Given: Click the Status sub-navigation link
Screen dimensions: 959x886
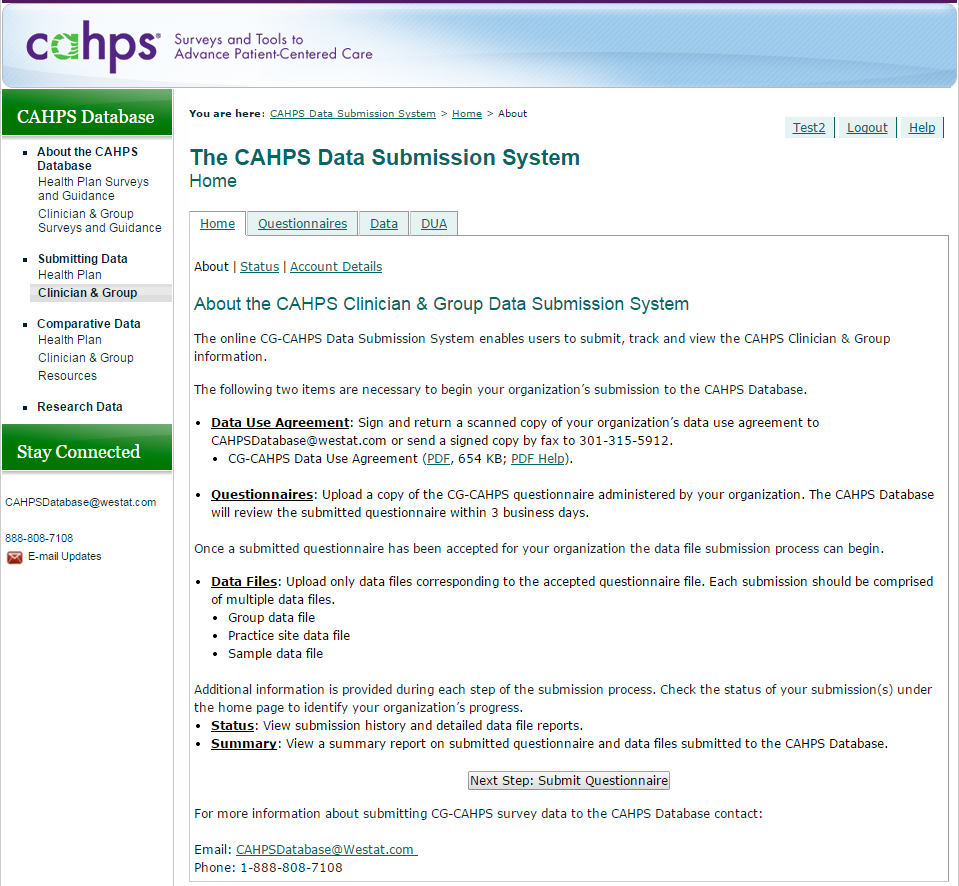Looking at the screenshot, I should 259,267.
